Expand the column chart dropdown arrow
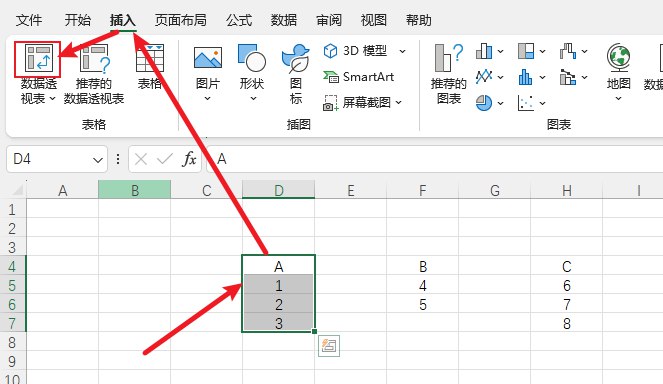This screenshot has height=384, width=663. [501, 52]
